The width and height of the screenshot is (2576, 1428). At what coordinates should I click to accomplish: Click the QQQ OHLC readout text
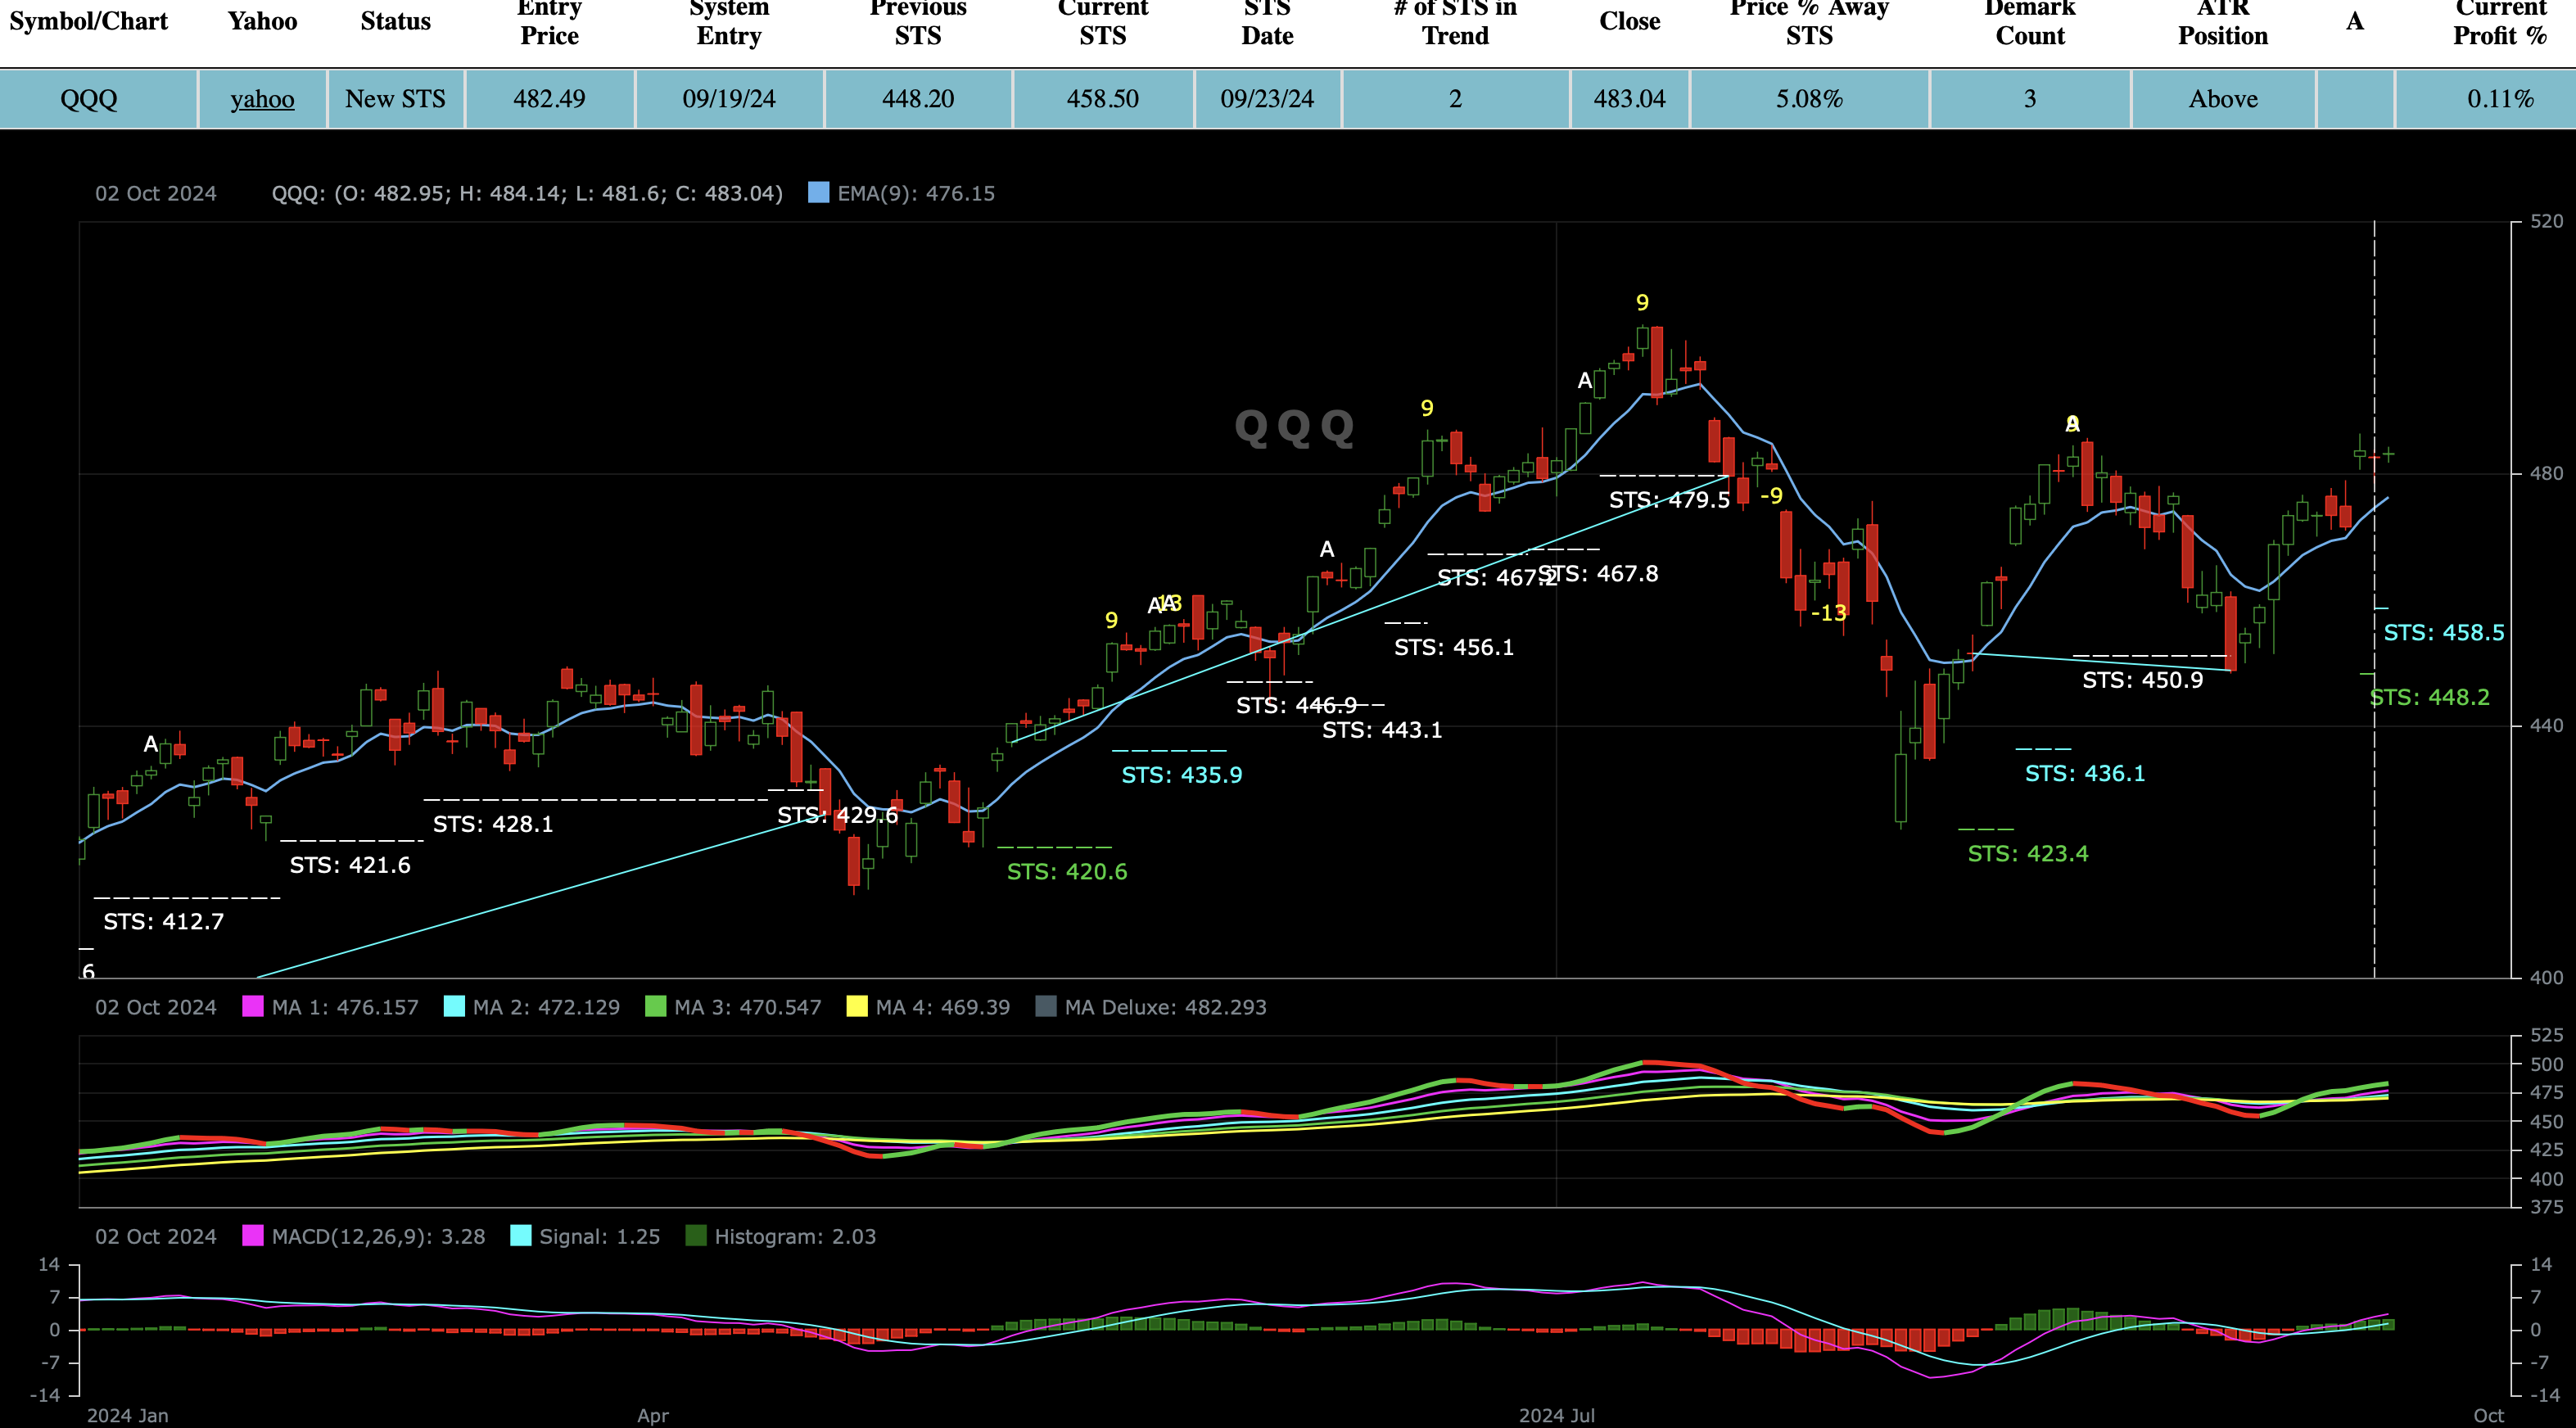coord(527,194)
